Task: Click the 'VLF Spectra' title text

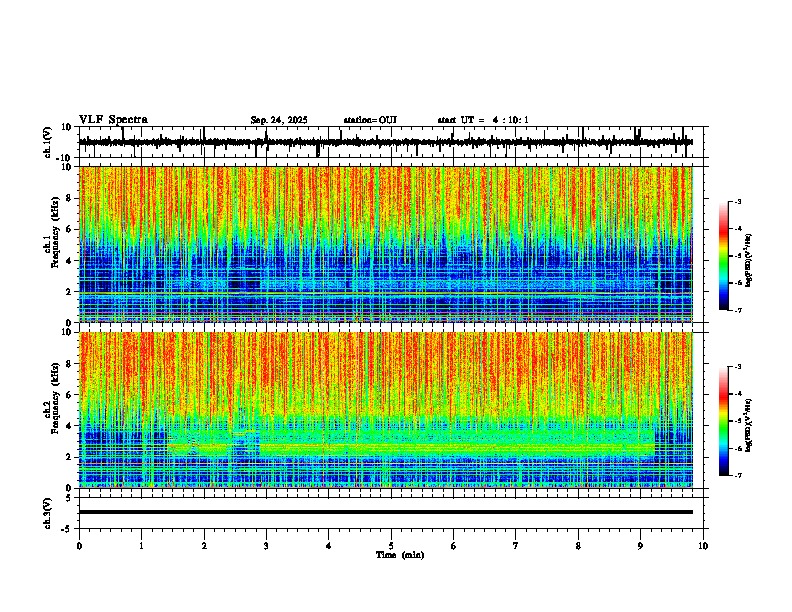Action: [113, 120]
